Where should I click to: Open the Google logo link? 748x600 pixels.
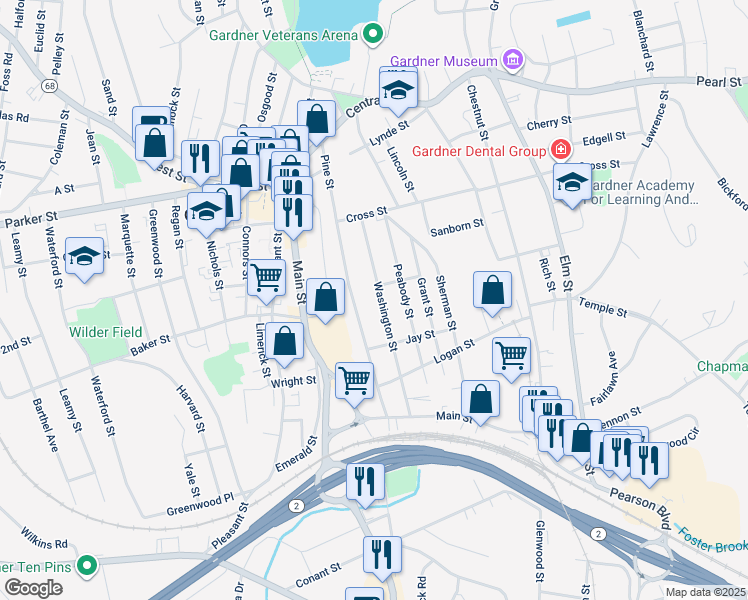33,588
